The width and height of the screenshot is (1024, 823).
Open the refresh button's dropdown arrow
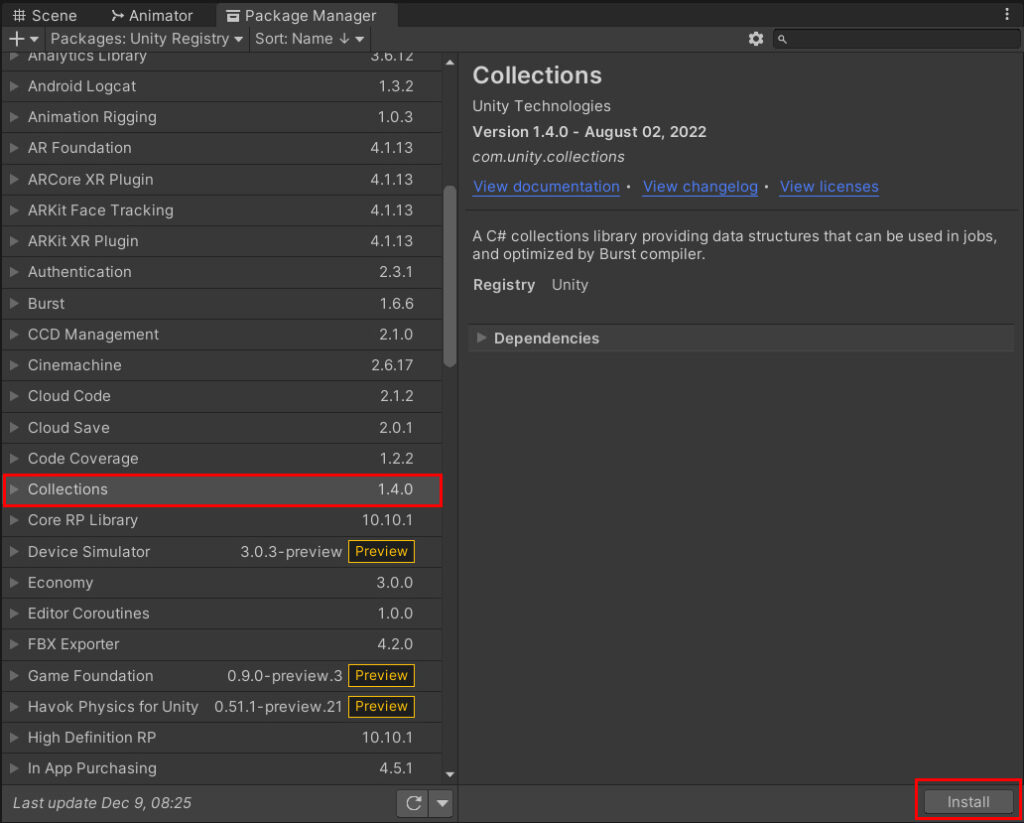click(x=440, y=802)
